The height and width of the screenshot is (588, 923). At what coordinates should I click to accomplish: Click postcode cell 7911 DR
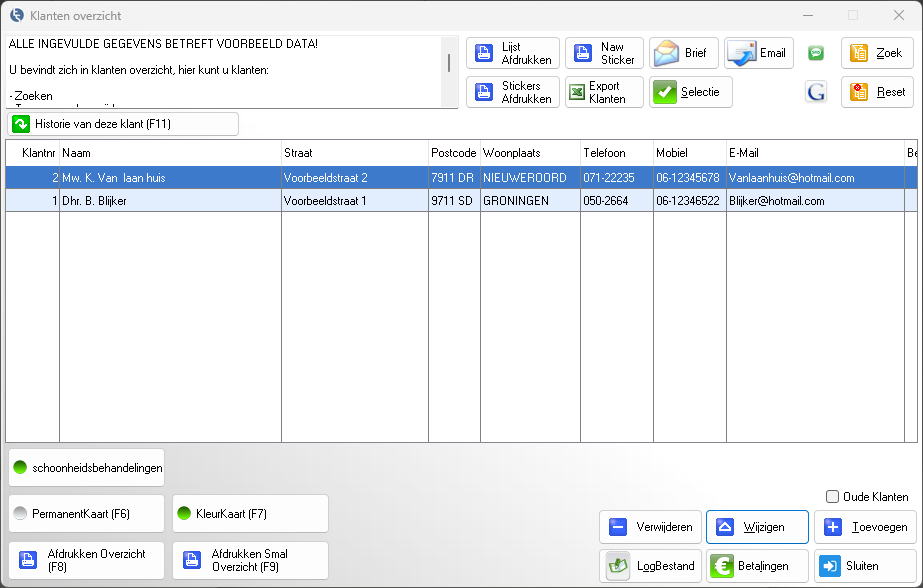pyautogui.click(x=454, y=178)
